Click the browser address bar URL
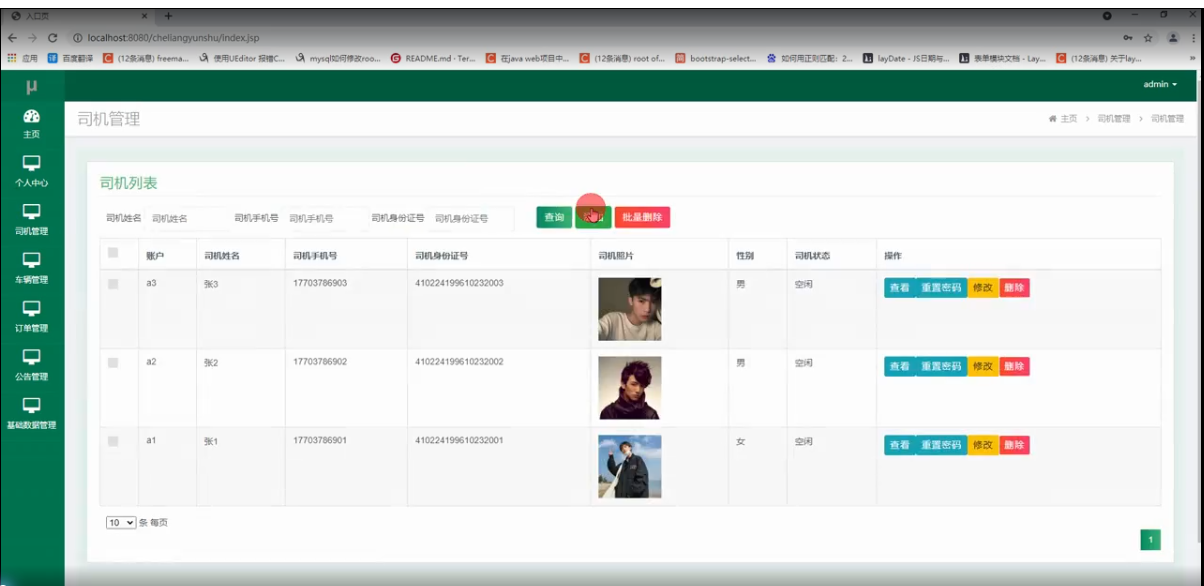This screenshot has width=1204, height=586. (x=173, y=37)
